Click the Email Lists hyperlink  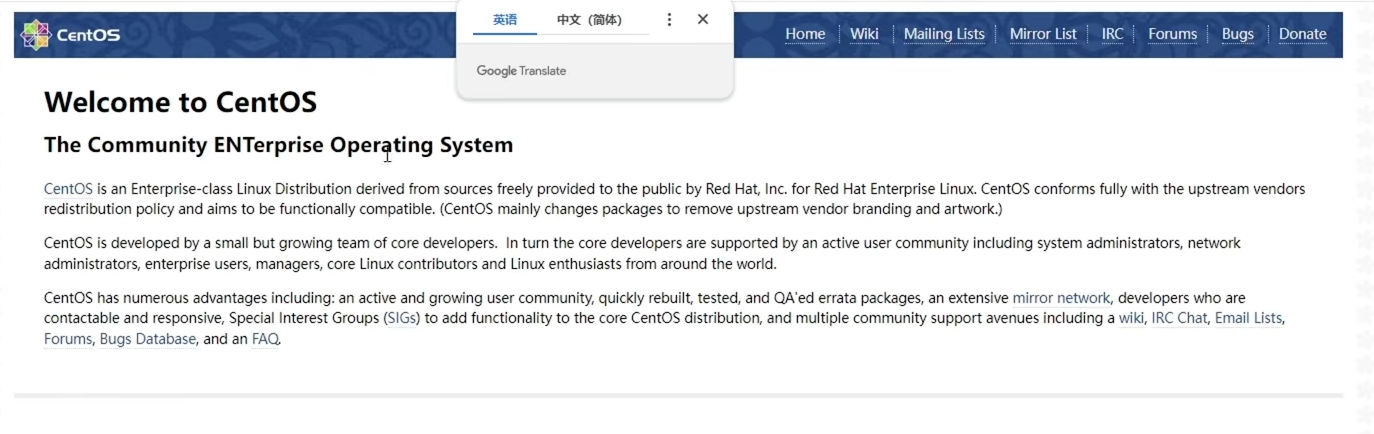click(1248, 318)
